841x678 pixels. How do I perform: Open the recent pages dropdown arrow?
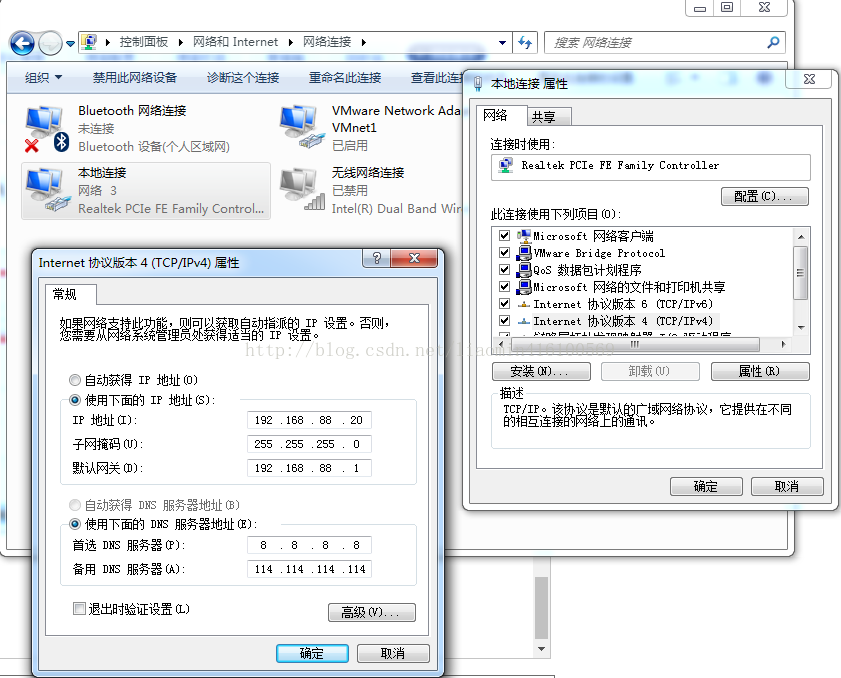pyautogui.click(x=70, y=43)
